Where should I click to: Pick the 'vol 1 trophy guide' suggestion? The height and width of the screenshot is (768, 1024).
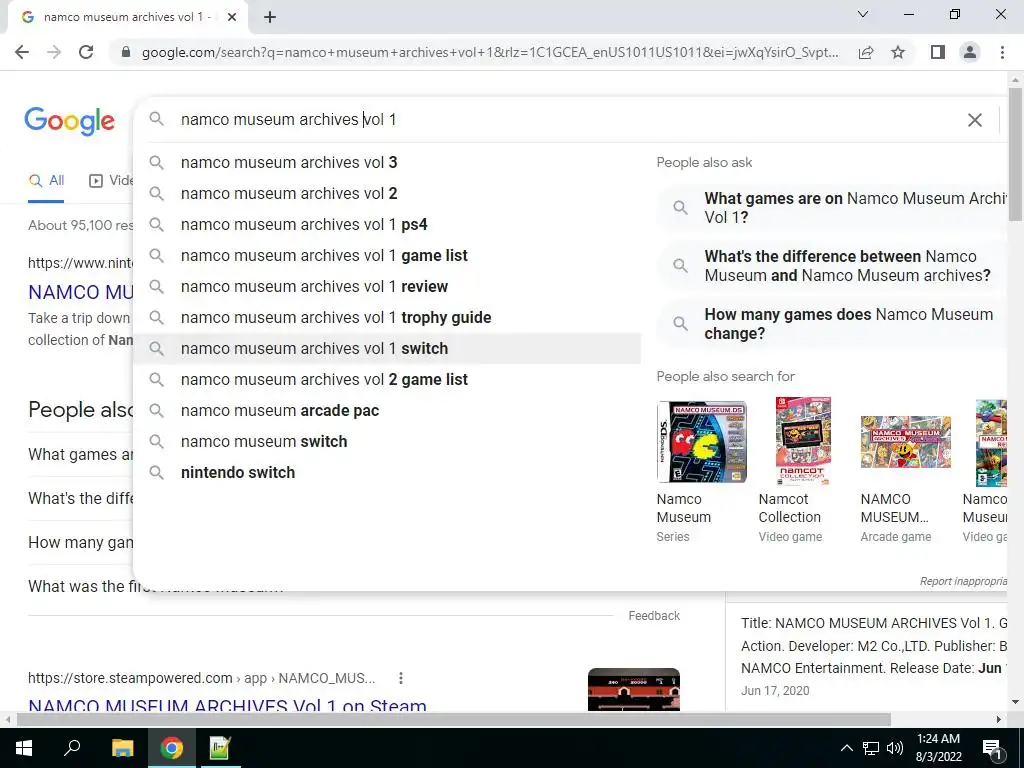(x=387, y=317)
